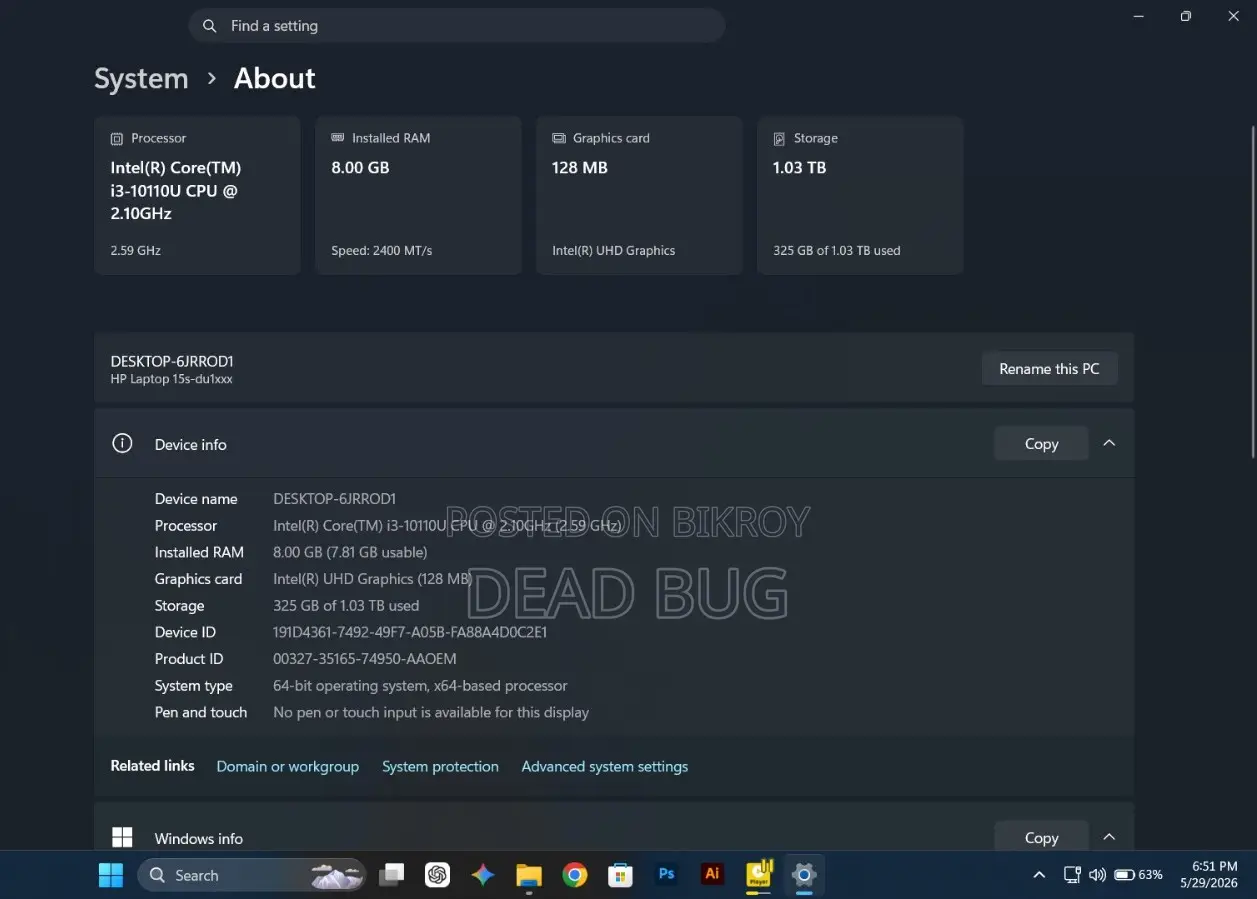Viewport: 1257px width, 899px height.
Task: Open the Installed RAM card
Action: 418,195
